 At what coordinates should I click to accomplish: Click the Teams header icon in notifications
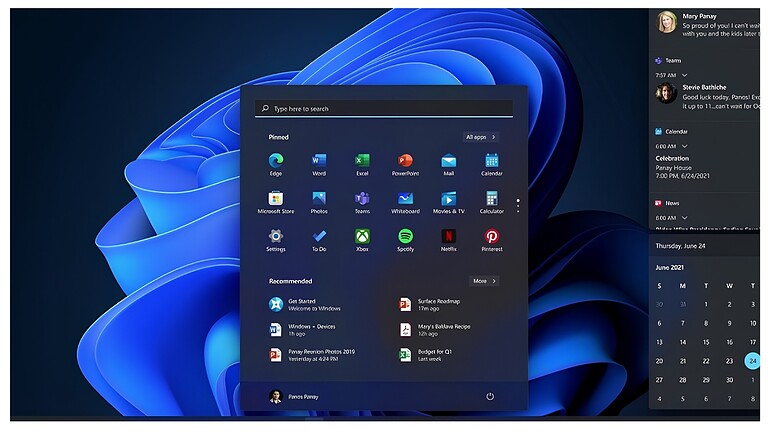coord(658,60)
